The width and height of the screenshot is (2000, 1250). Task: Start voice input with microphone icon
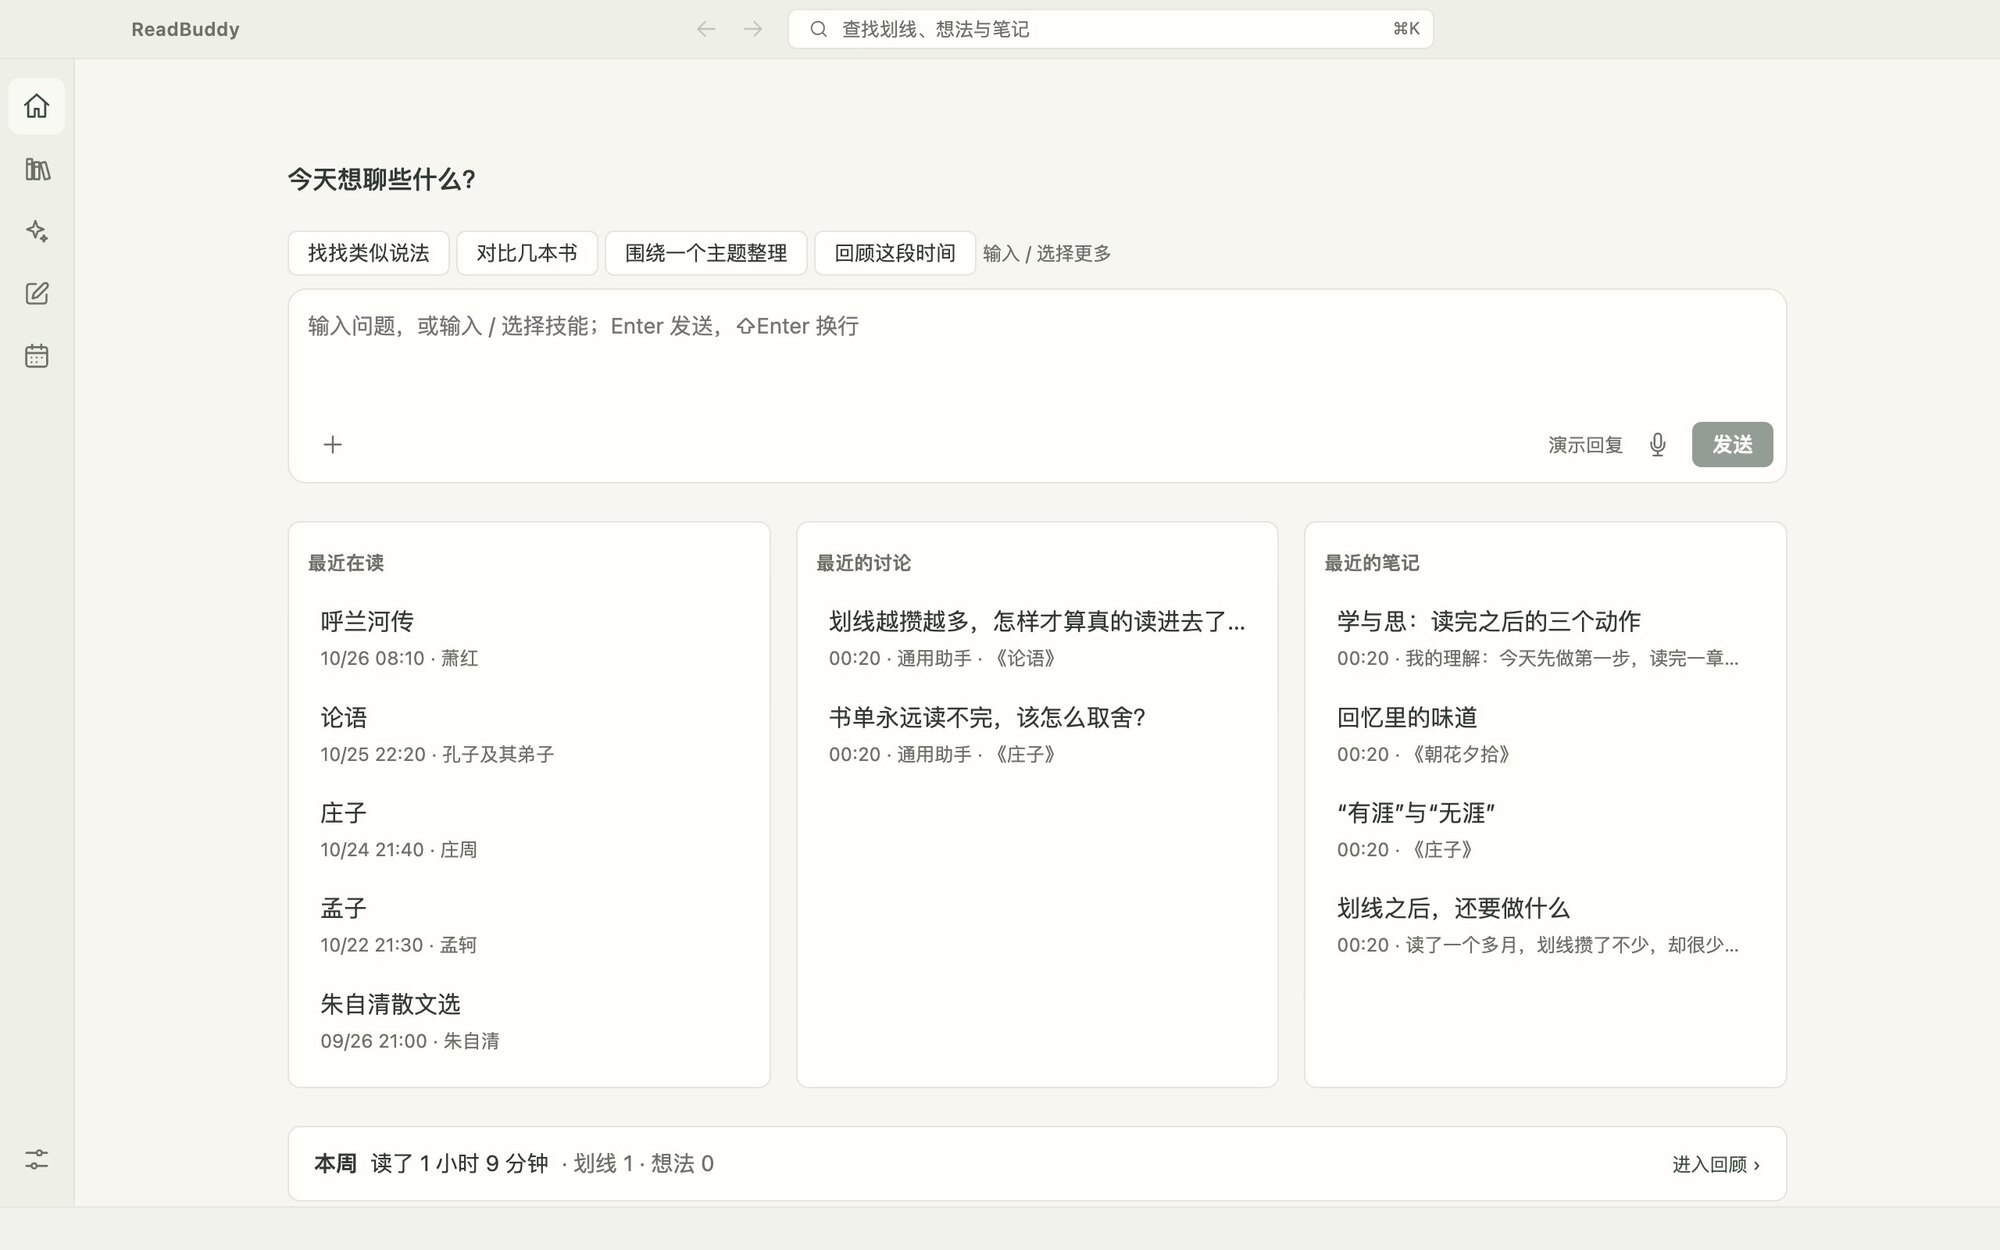(x=1657, y=444)
